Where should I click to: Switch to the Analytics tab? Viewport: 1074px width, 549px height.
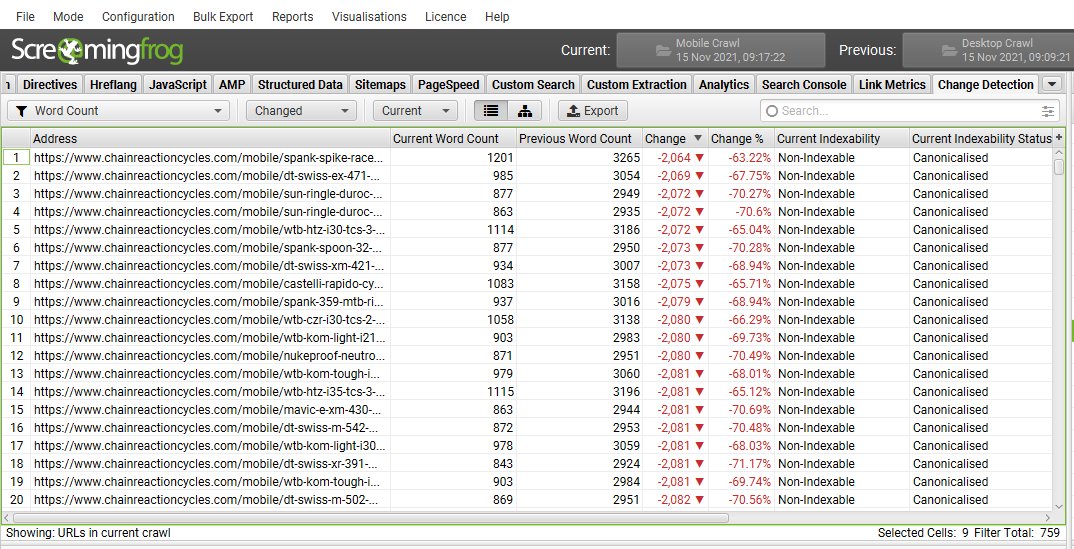coord(723,85)
